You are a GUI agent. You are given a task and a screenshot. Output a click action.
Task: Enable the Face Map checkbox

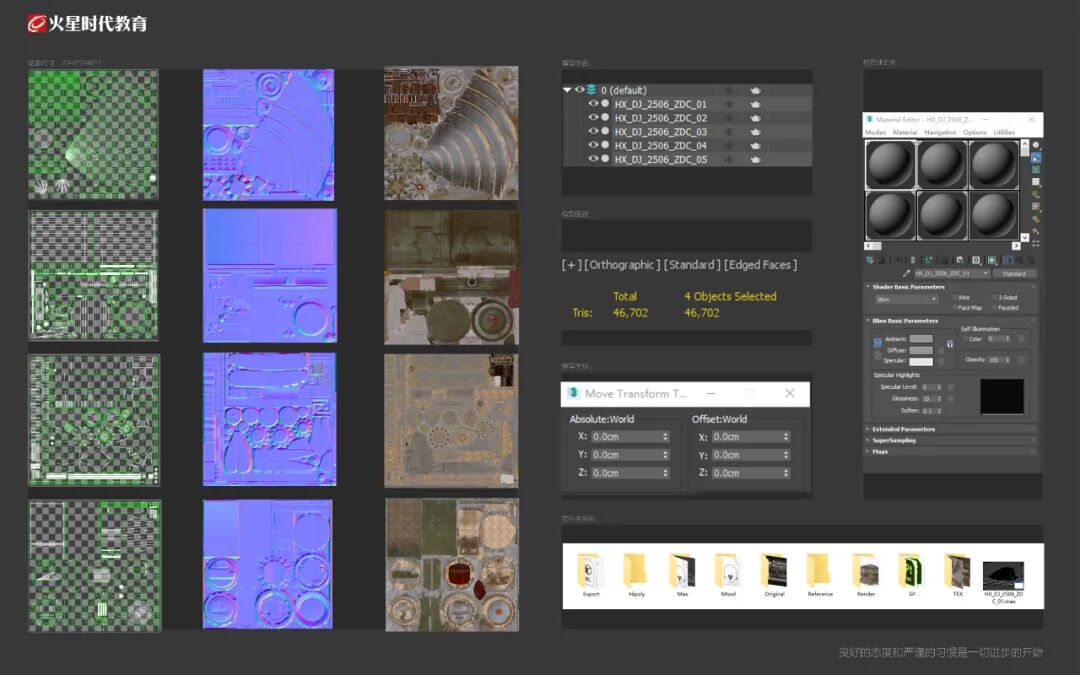955,308
